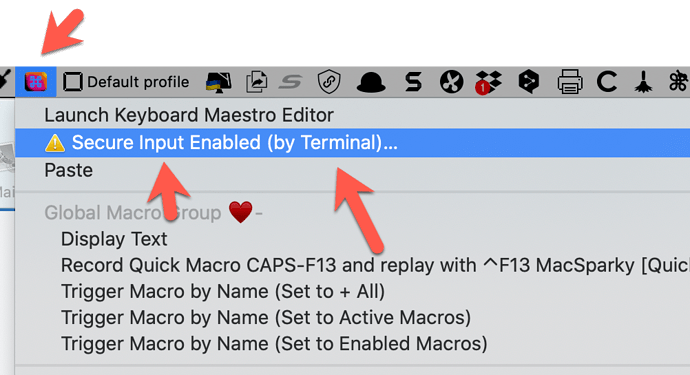Click the fan pinwheel menu bar icon
This screenshot has height=375, width=690.
pyautogui.click(x=451, y=82)
